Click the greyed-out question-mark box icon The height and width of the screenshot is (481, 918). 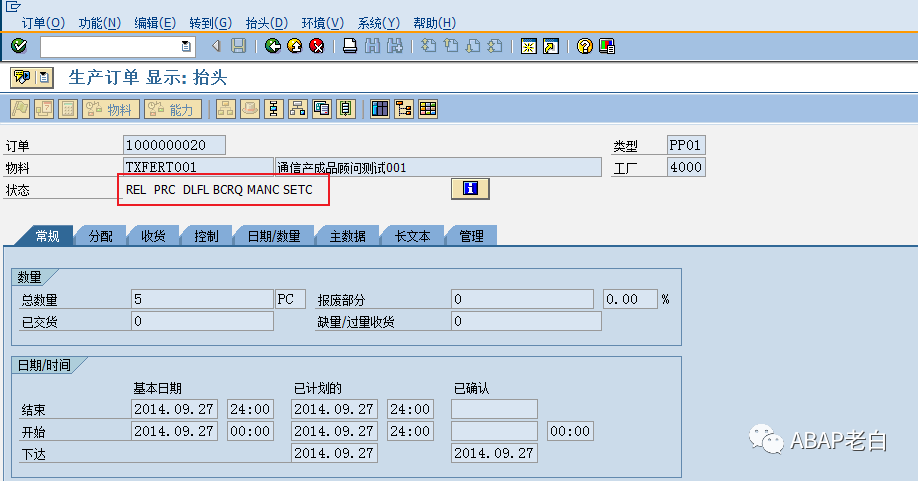(x=44, y=109)
